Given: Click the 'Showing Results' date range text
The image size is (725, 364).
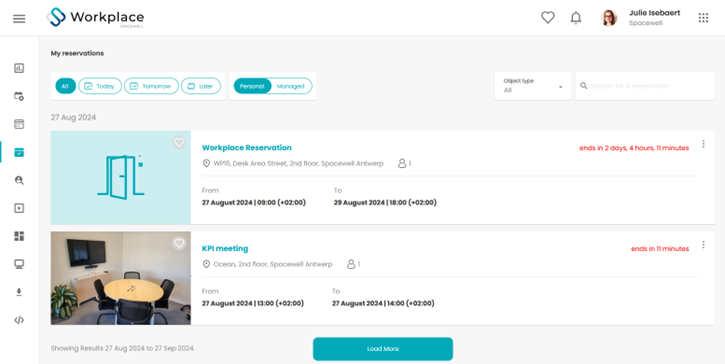Looking at the screenshot, I should click(122, 348).
